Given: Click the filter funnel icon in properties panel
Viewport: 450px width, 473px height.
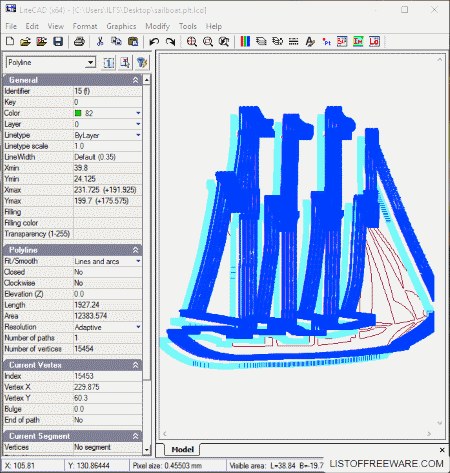Looking at the screenshot, I should [142, 63].
